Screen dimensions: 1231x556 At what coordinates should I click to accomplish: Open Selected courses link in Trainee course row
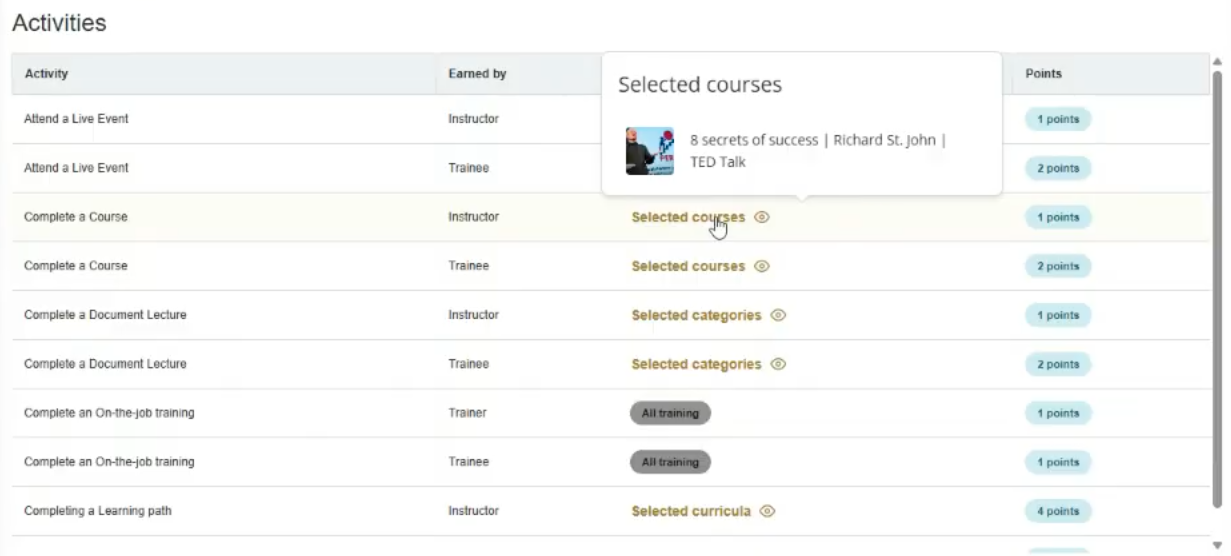688,266
